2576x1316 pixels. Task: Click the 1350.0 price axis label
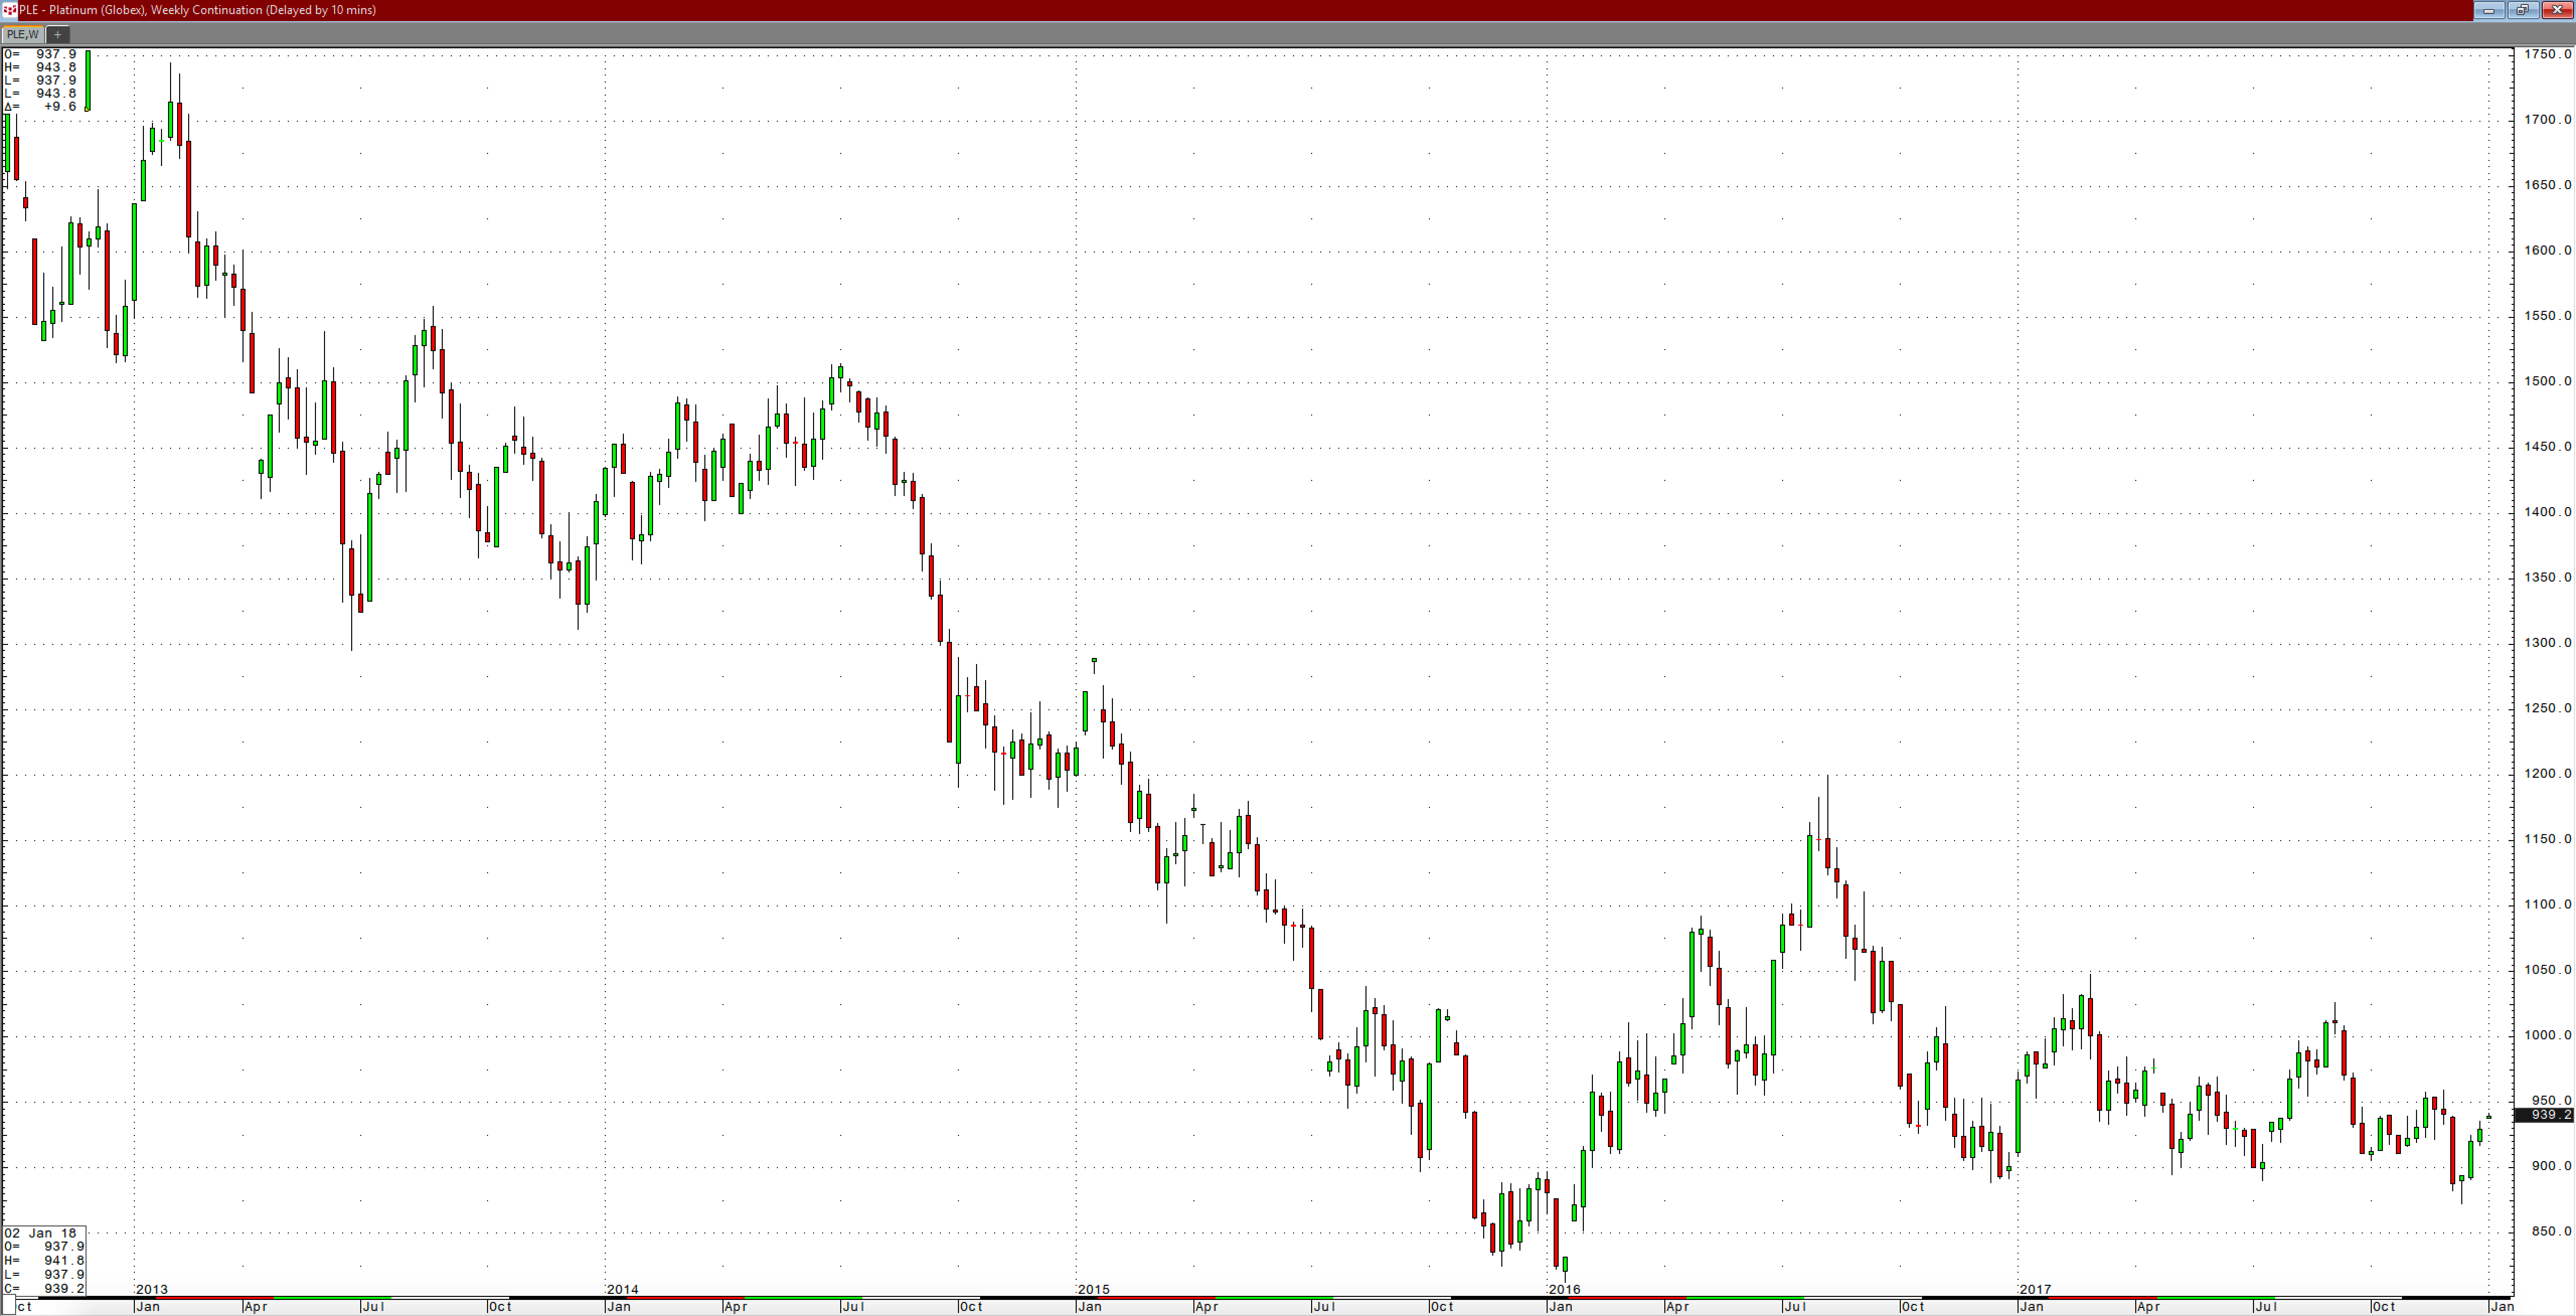(2547, 577)
